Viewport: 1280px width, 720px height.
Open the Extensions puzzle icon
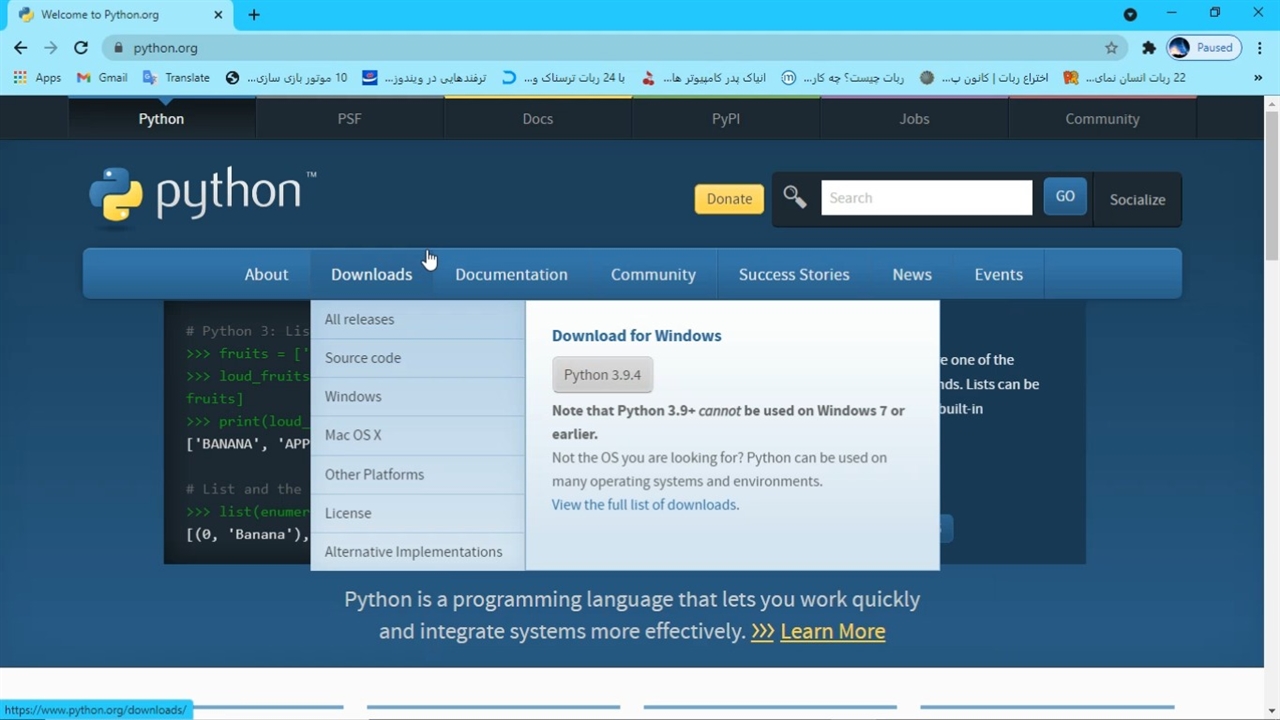(1149, 48)
